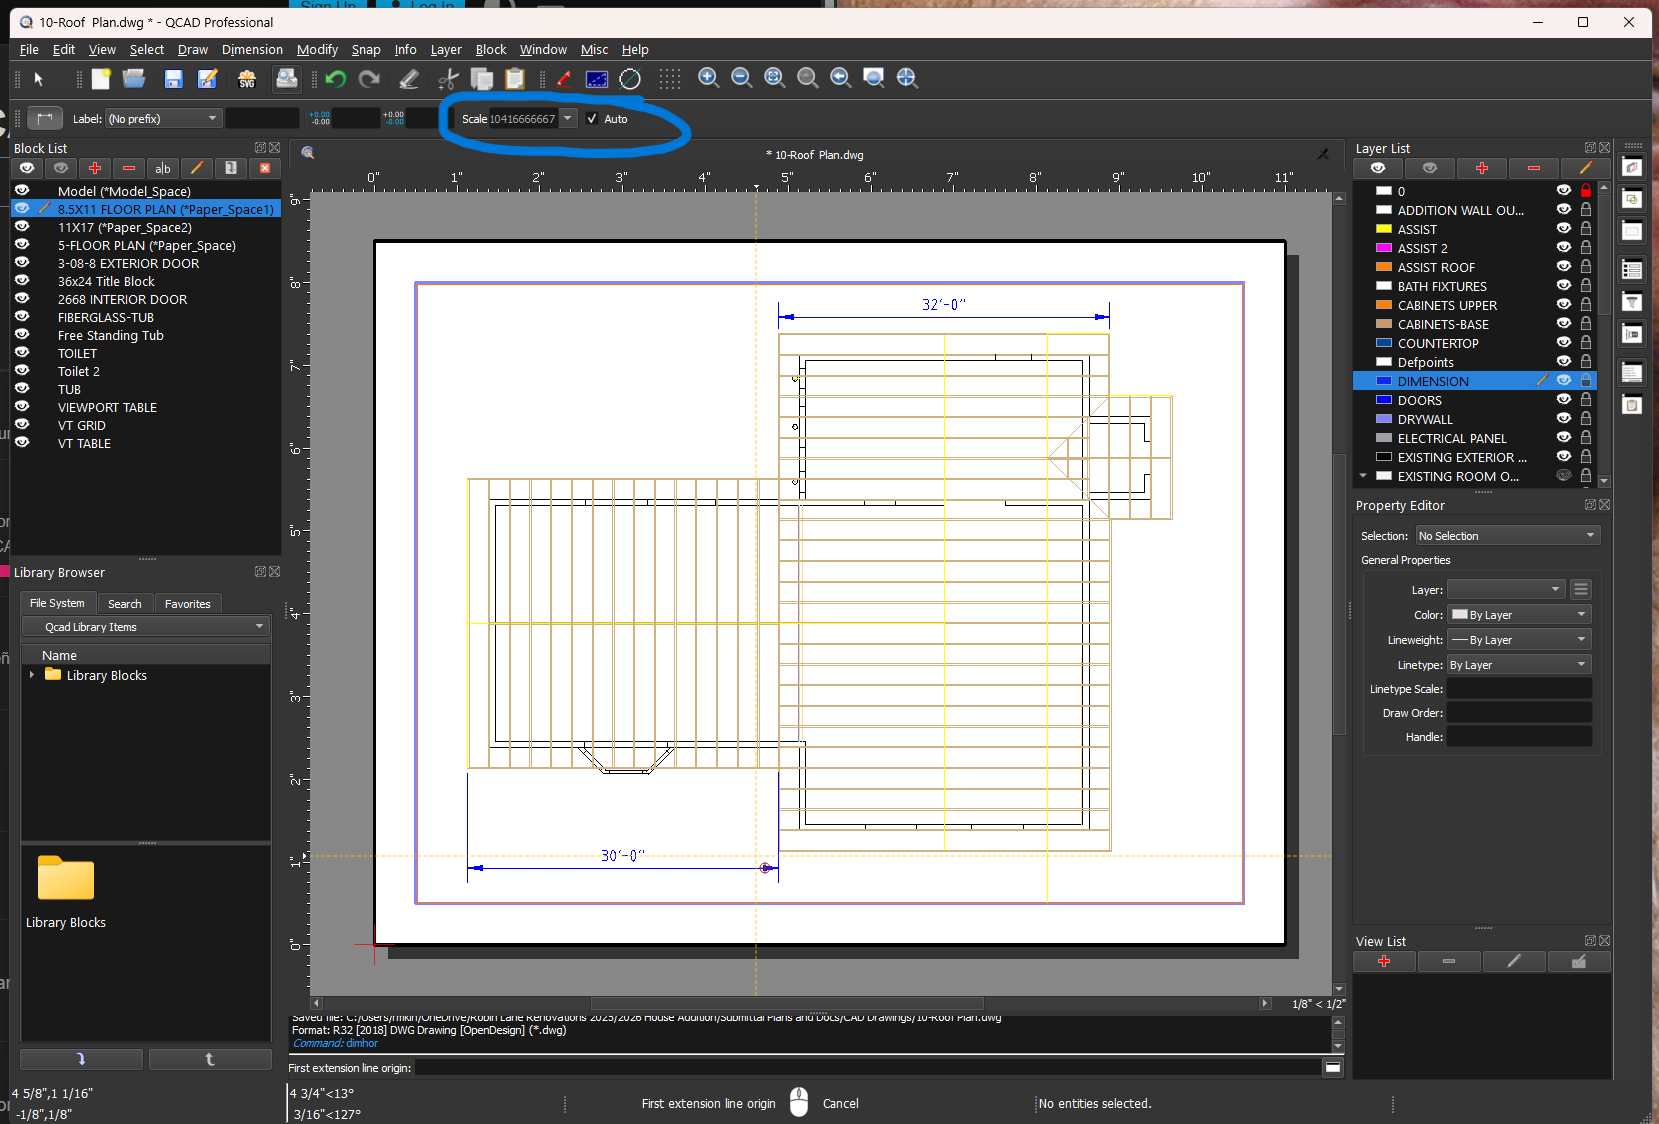Click the Paste clipboard icon
1659x1124 pixels.
515,79
